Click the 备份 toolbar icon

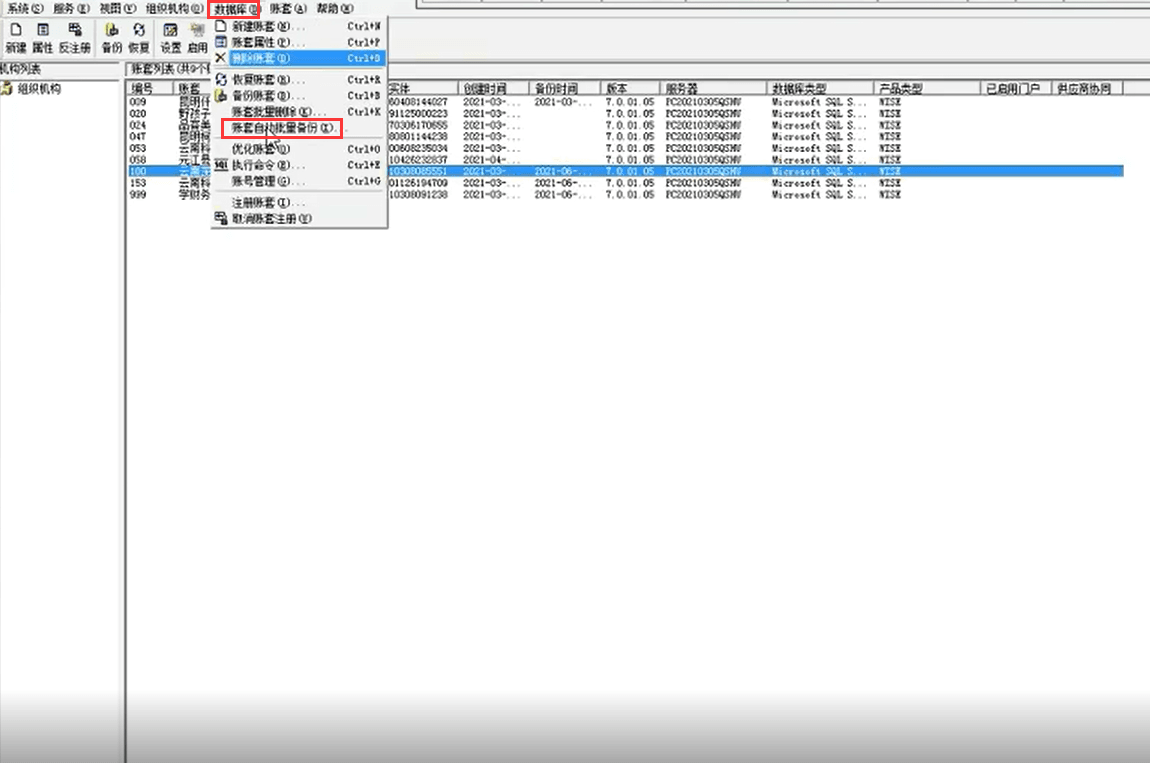111,37
